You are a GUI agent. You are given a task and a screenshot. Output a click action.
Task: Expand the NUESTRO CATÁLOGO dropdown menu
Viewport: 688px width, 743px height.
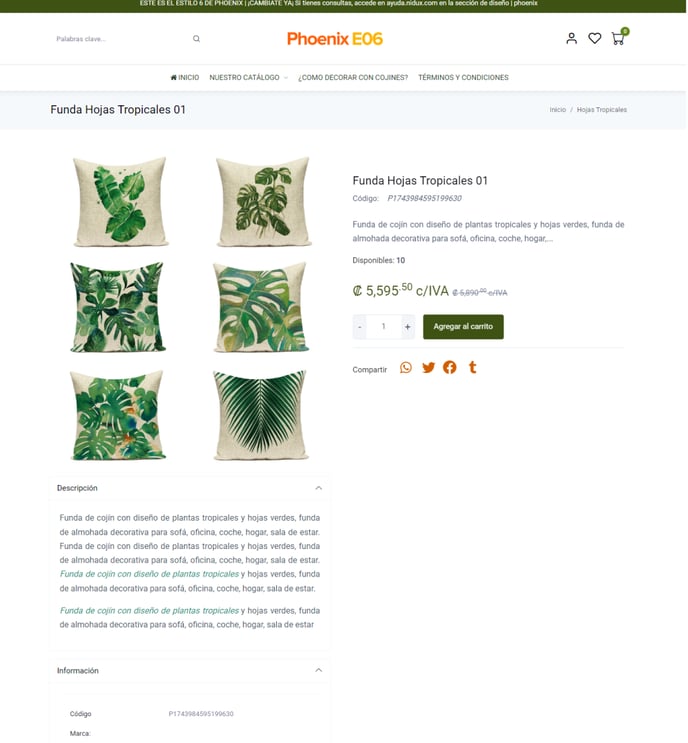click(248, 77)
